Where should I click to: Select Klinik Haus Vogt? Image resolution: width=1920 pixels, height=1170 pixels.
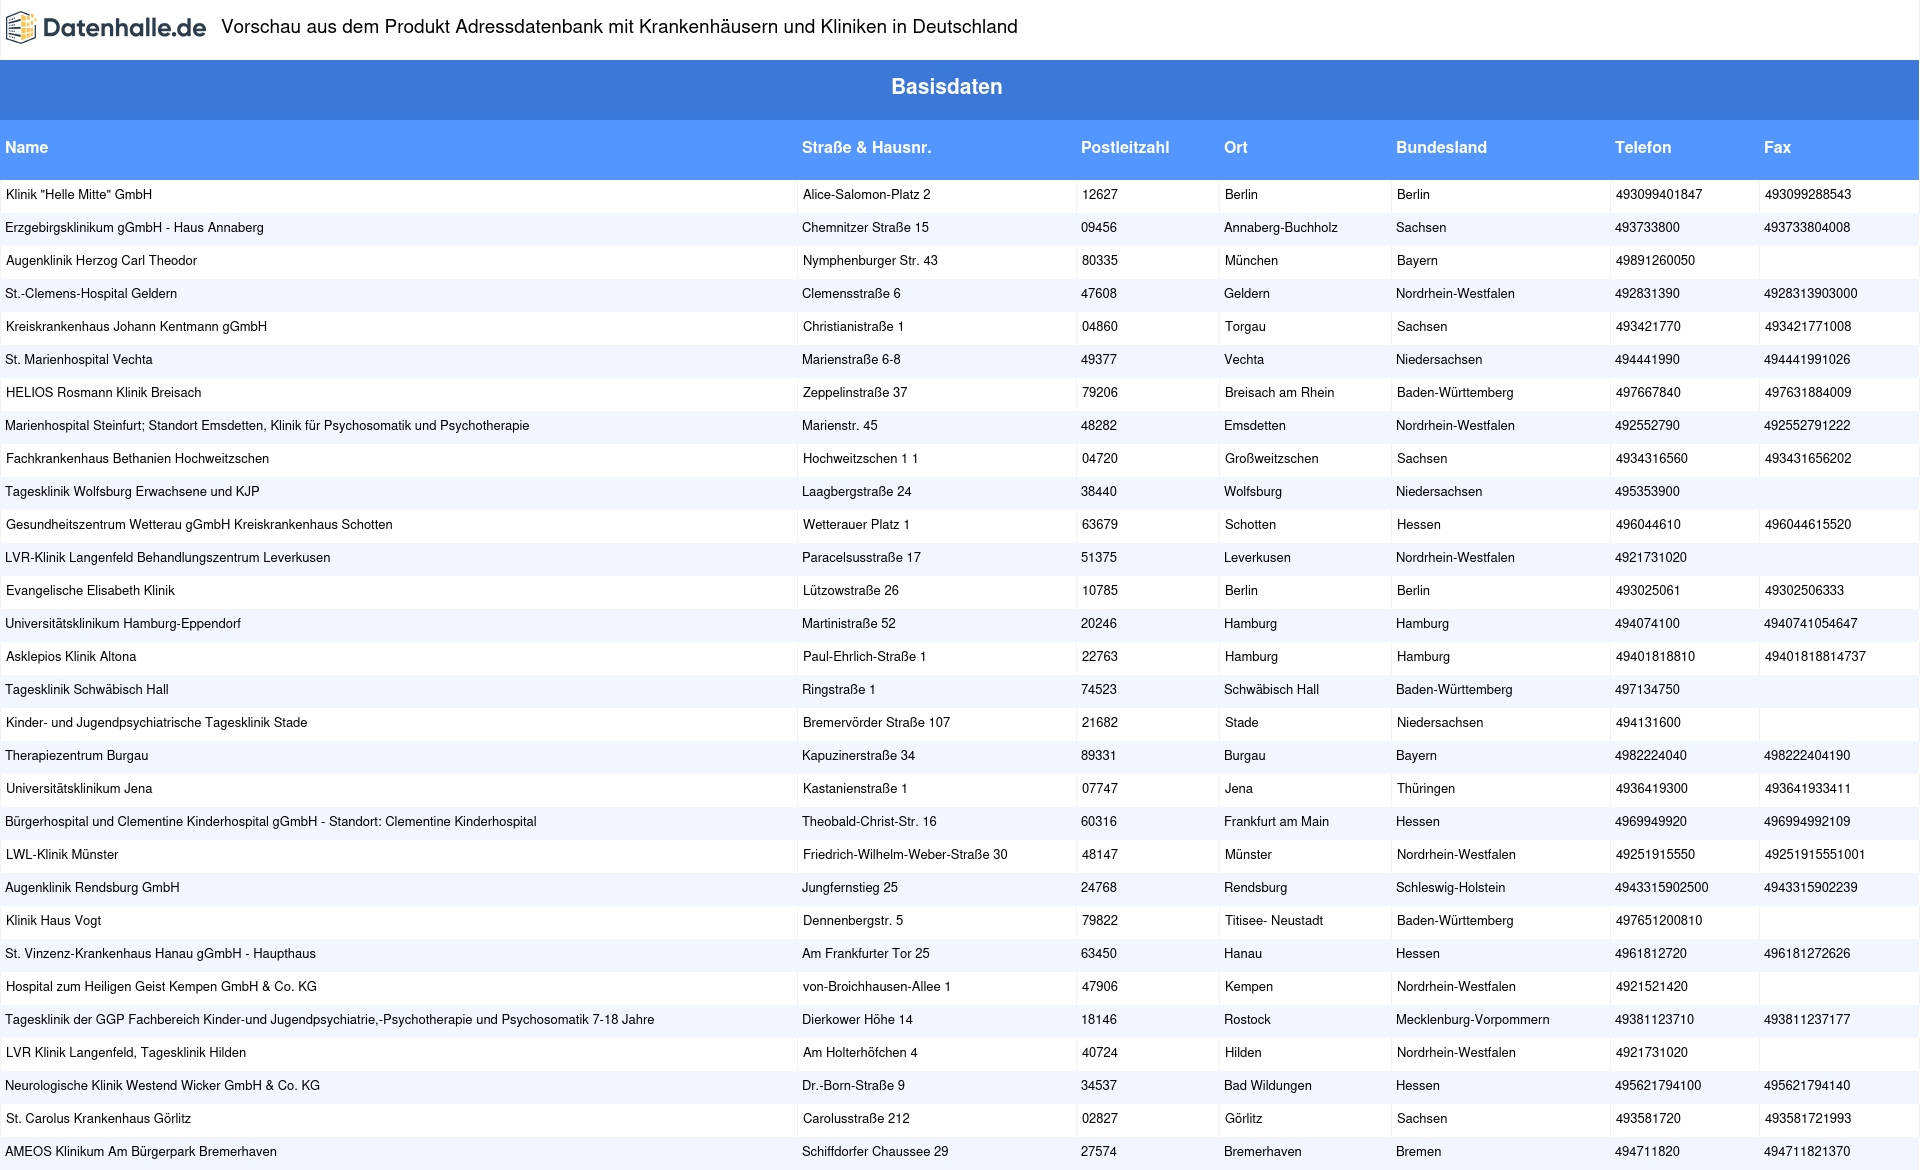(x=53, y=921)
